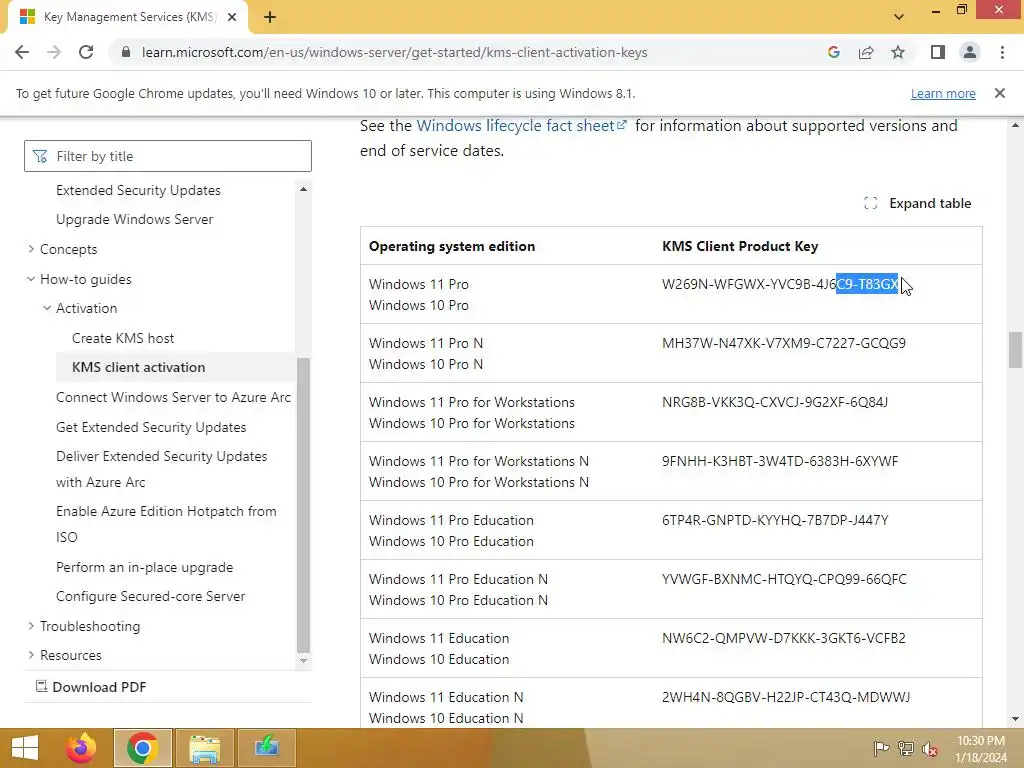Click the Expand table button
Image resolution: width=1024 pixels, height=768 pixels.
point(918,203)
